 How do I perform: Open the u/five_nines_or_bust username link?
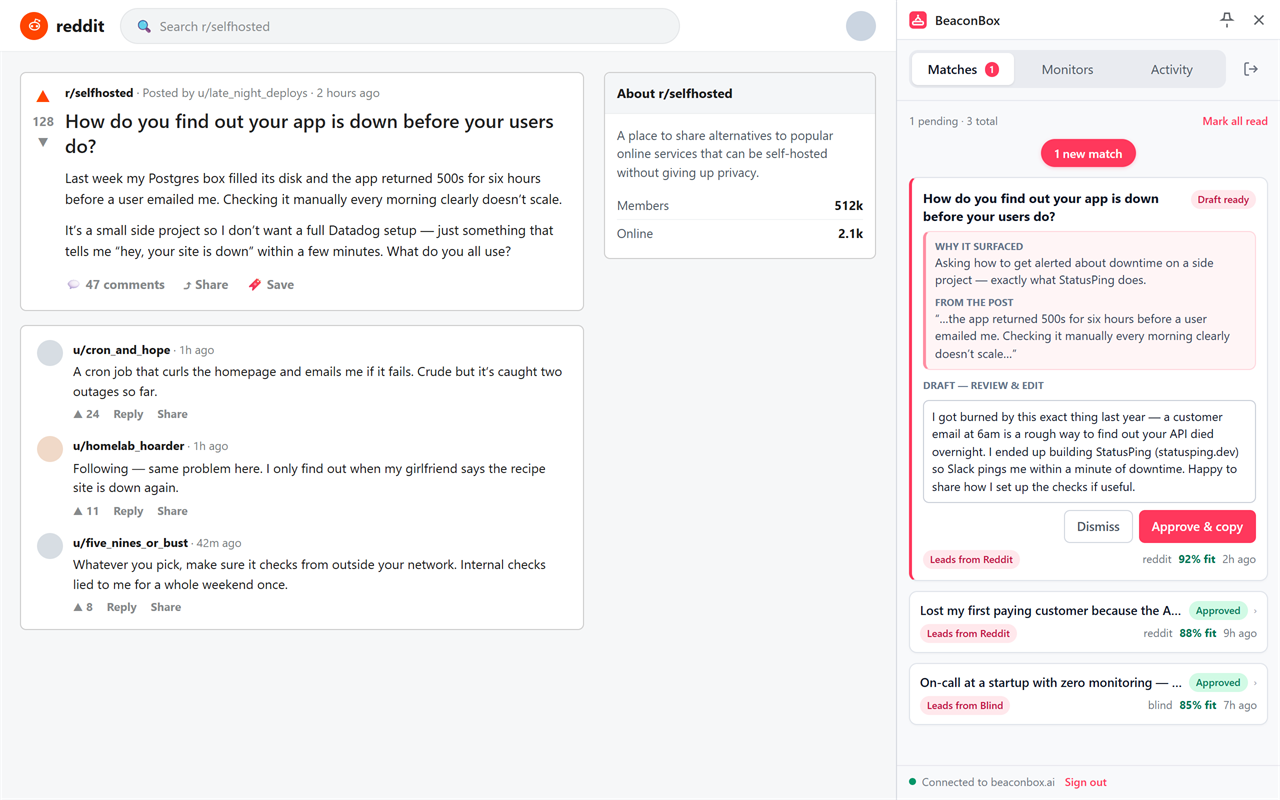point(131,543)
